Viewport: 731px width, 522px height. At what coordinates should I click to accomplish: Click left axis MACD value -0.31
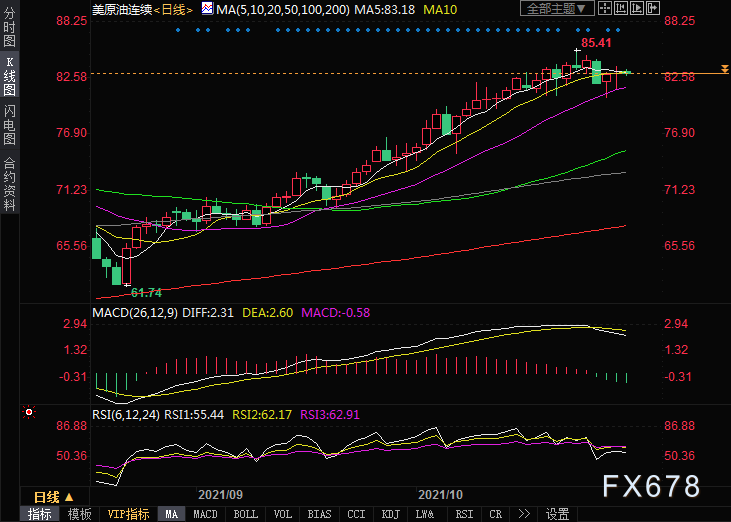pos(73,377)
